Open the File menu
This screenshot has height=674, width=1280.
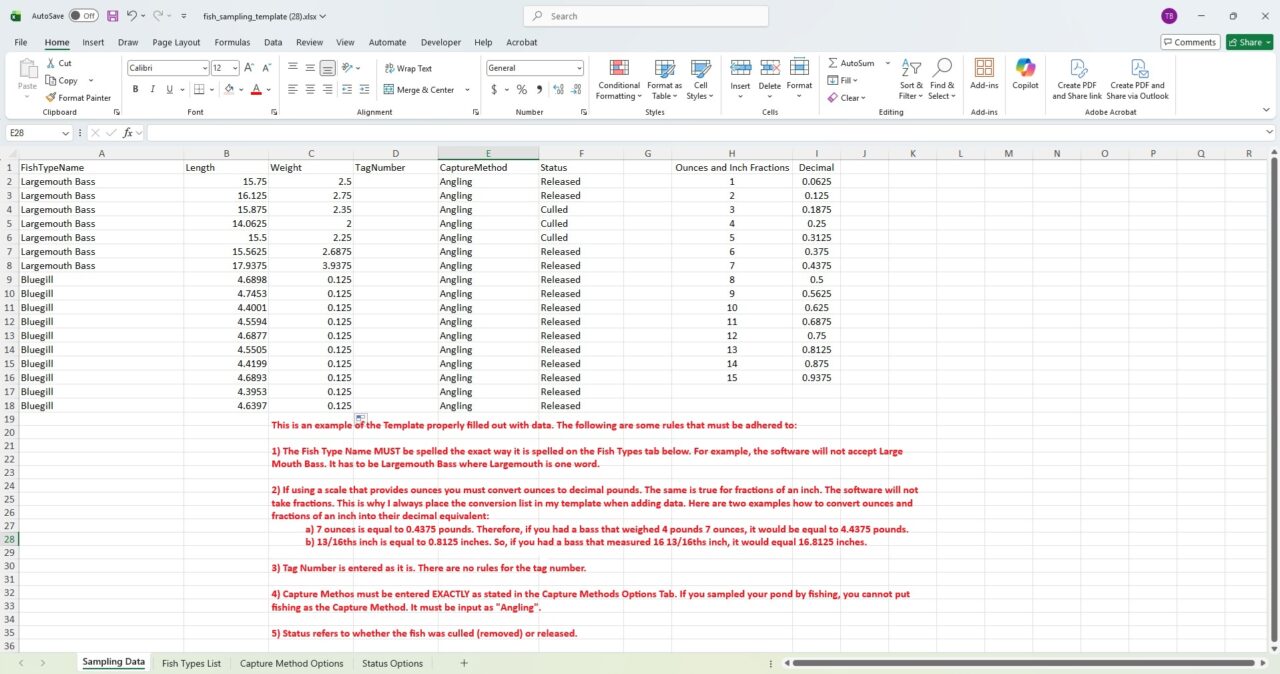(x=21, y=42)
